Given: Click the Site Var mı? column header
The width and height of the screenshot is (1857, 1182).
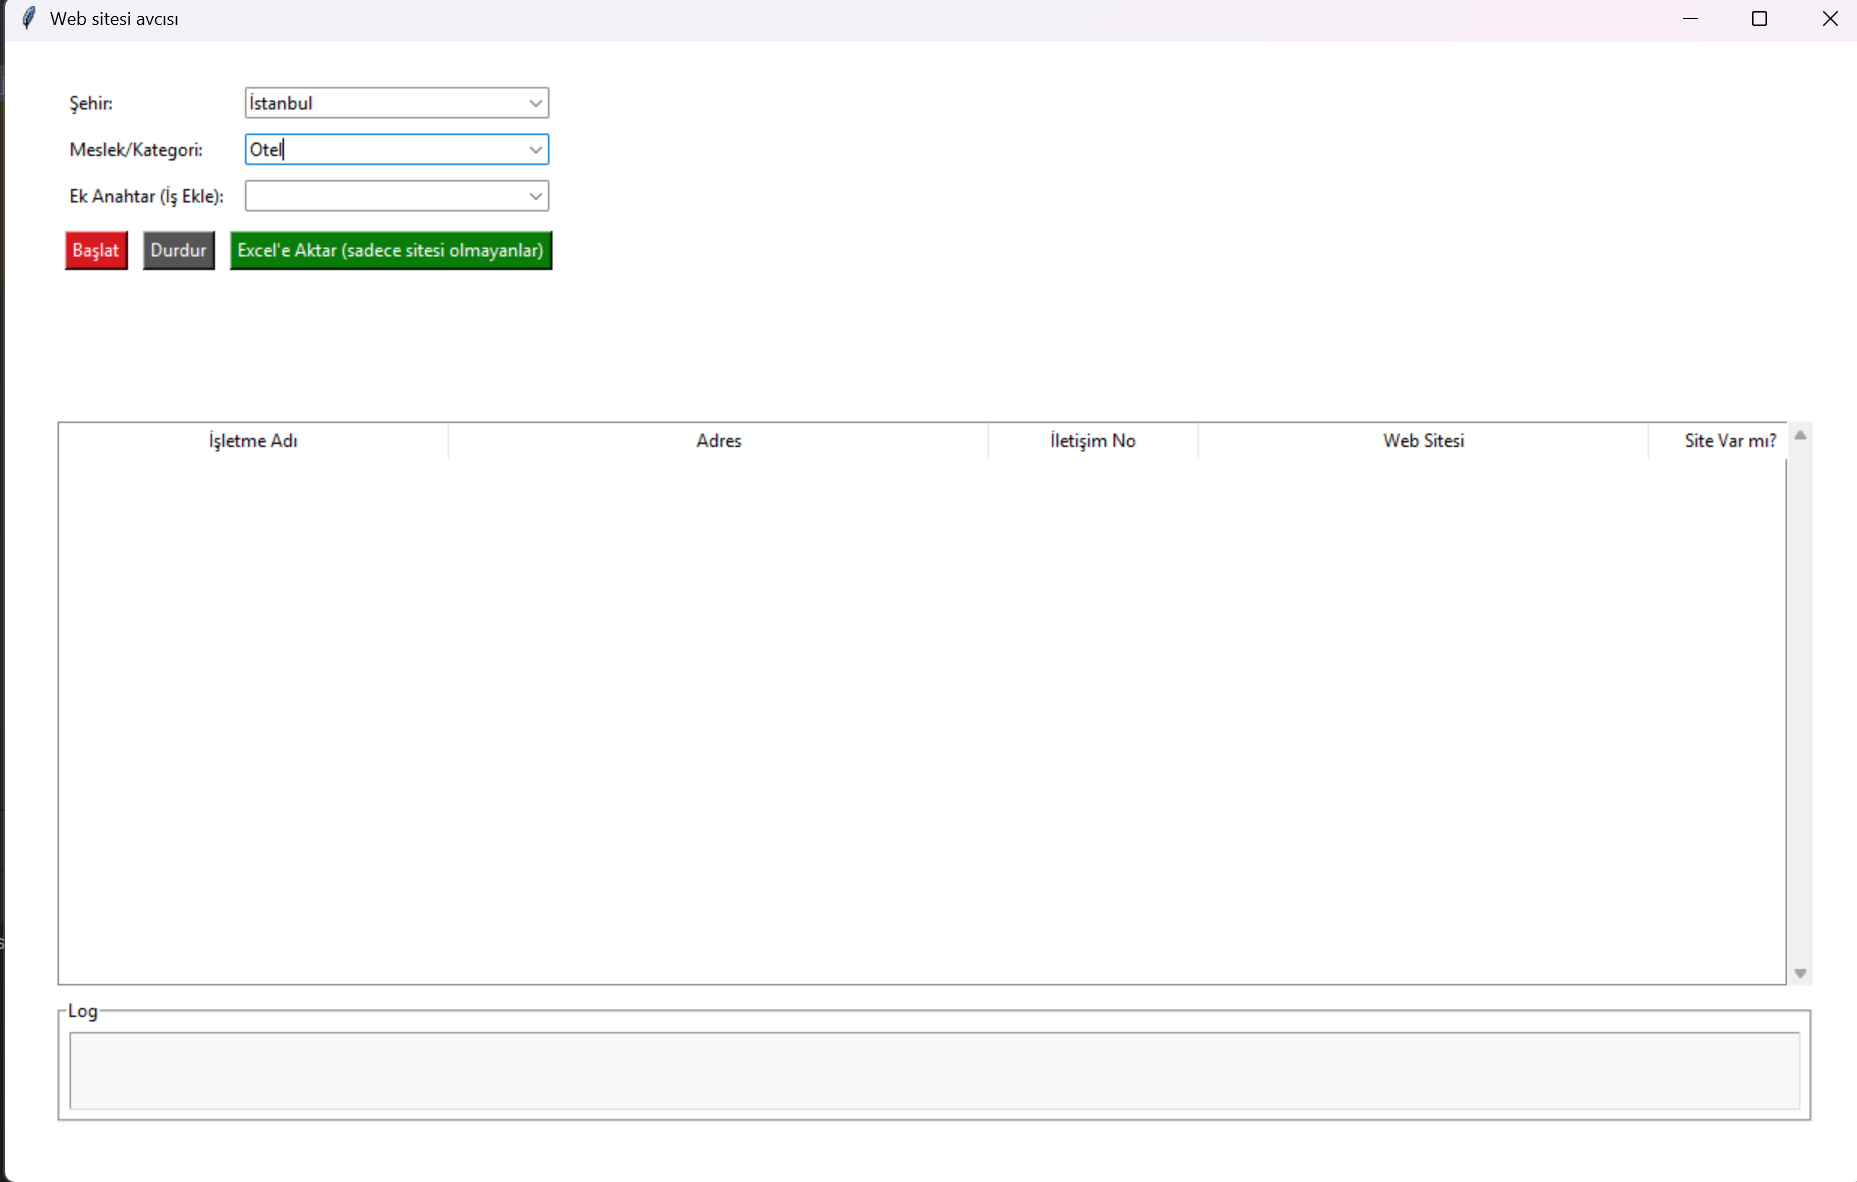Looking at the screenshot, I should (1728, 441).
